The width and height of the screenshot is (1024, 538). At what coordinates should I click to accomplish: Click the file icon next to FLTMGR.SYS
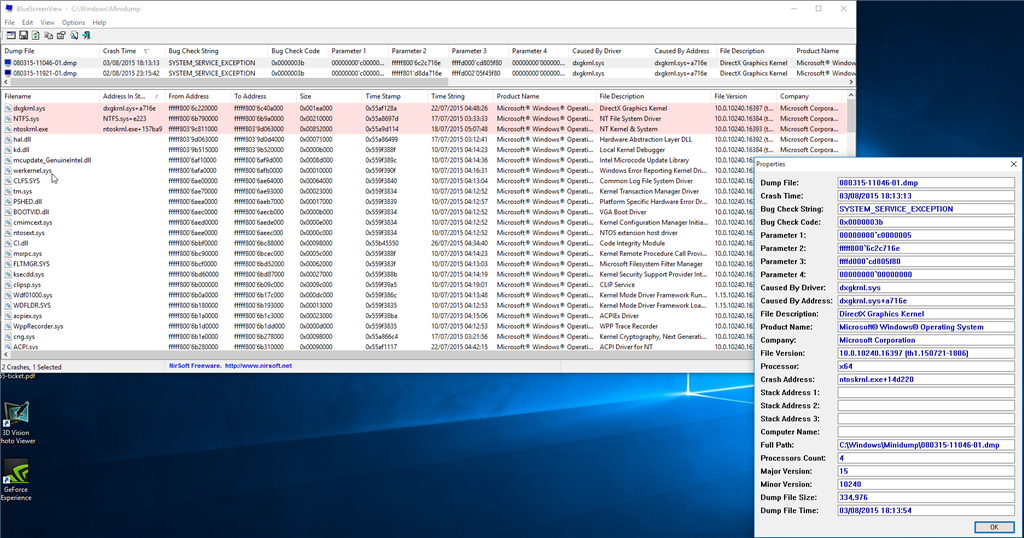[x=8, y=264]
